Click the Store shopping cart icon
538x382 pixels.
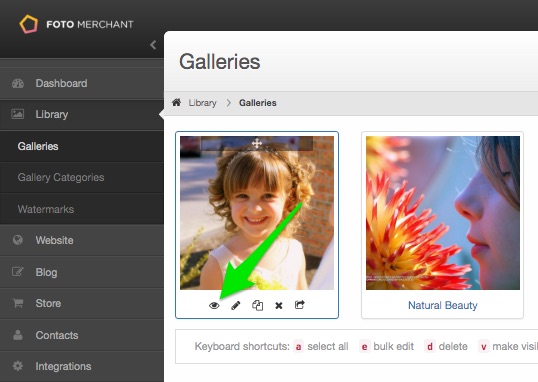click(18, 303)
